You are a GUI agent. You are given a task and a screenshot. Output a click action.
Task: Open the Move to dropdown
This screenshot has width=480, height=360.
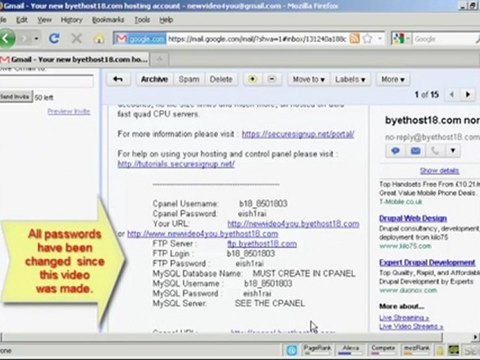coord(309,79)
